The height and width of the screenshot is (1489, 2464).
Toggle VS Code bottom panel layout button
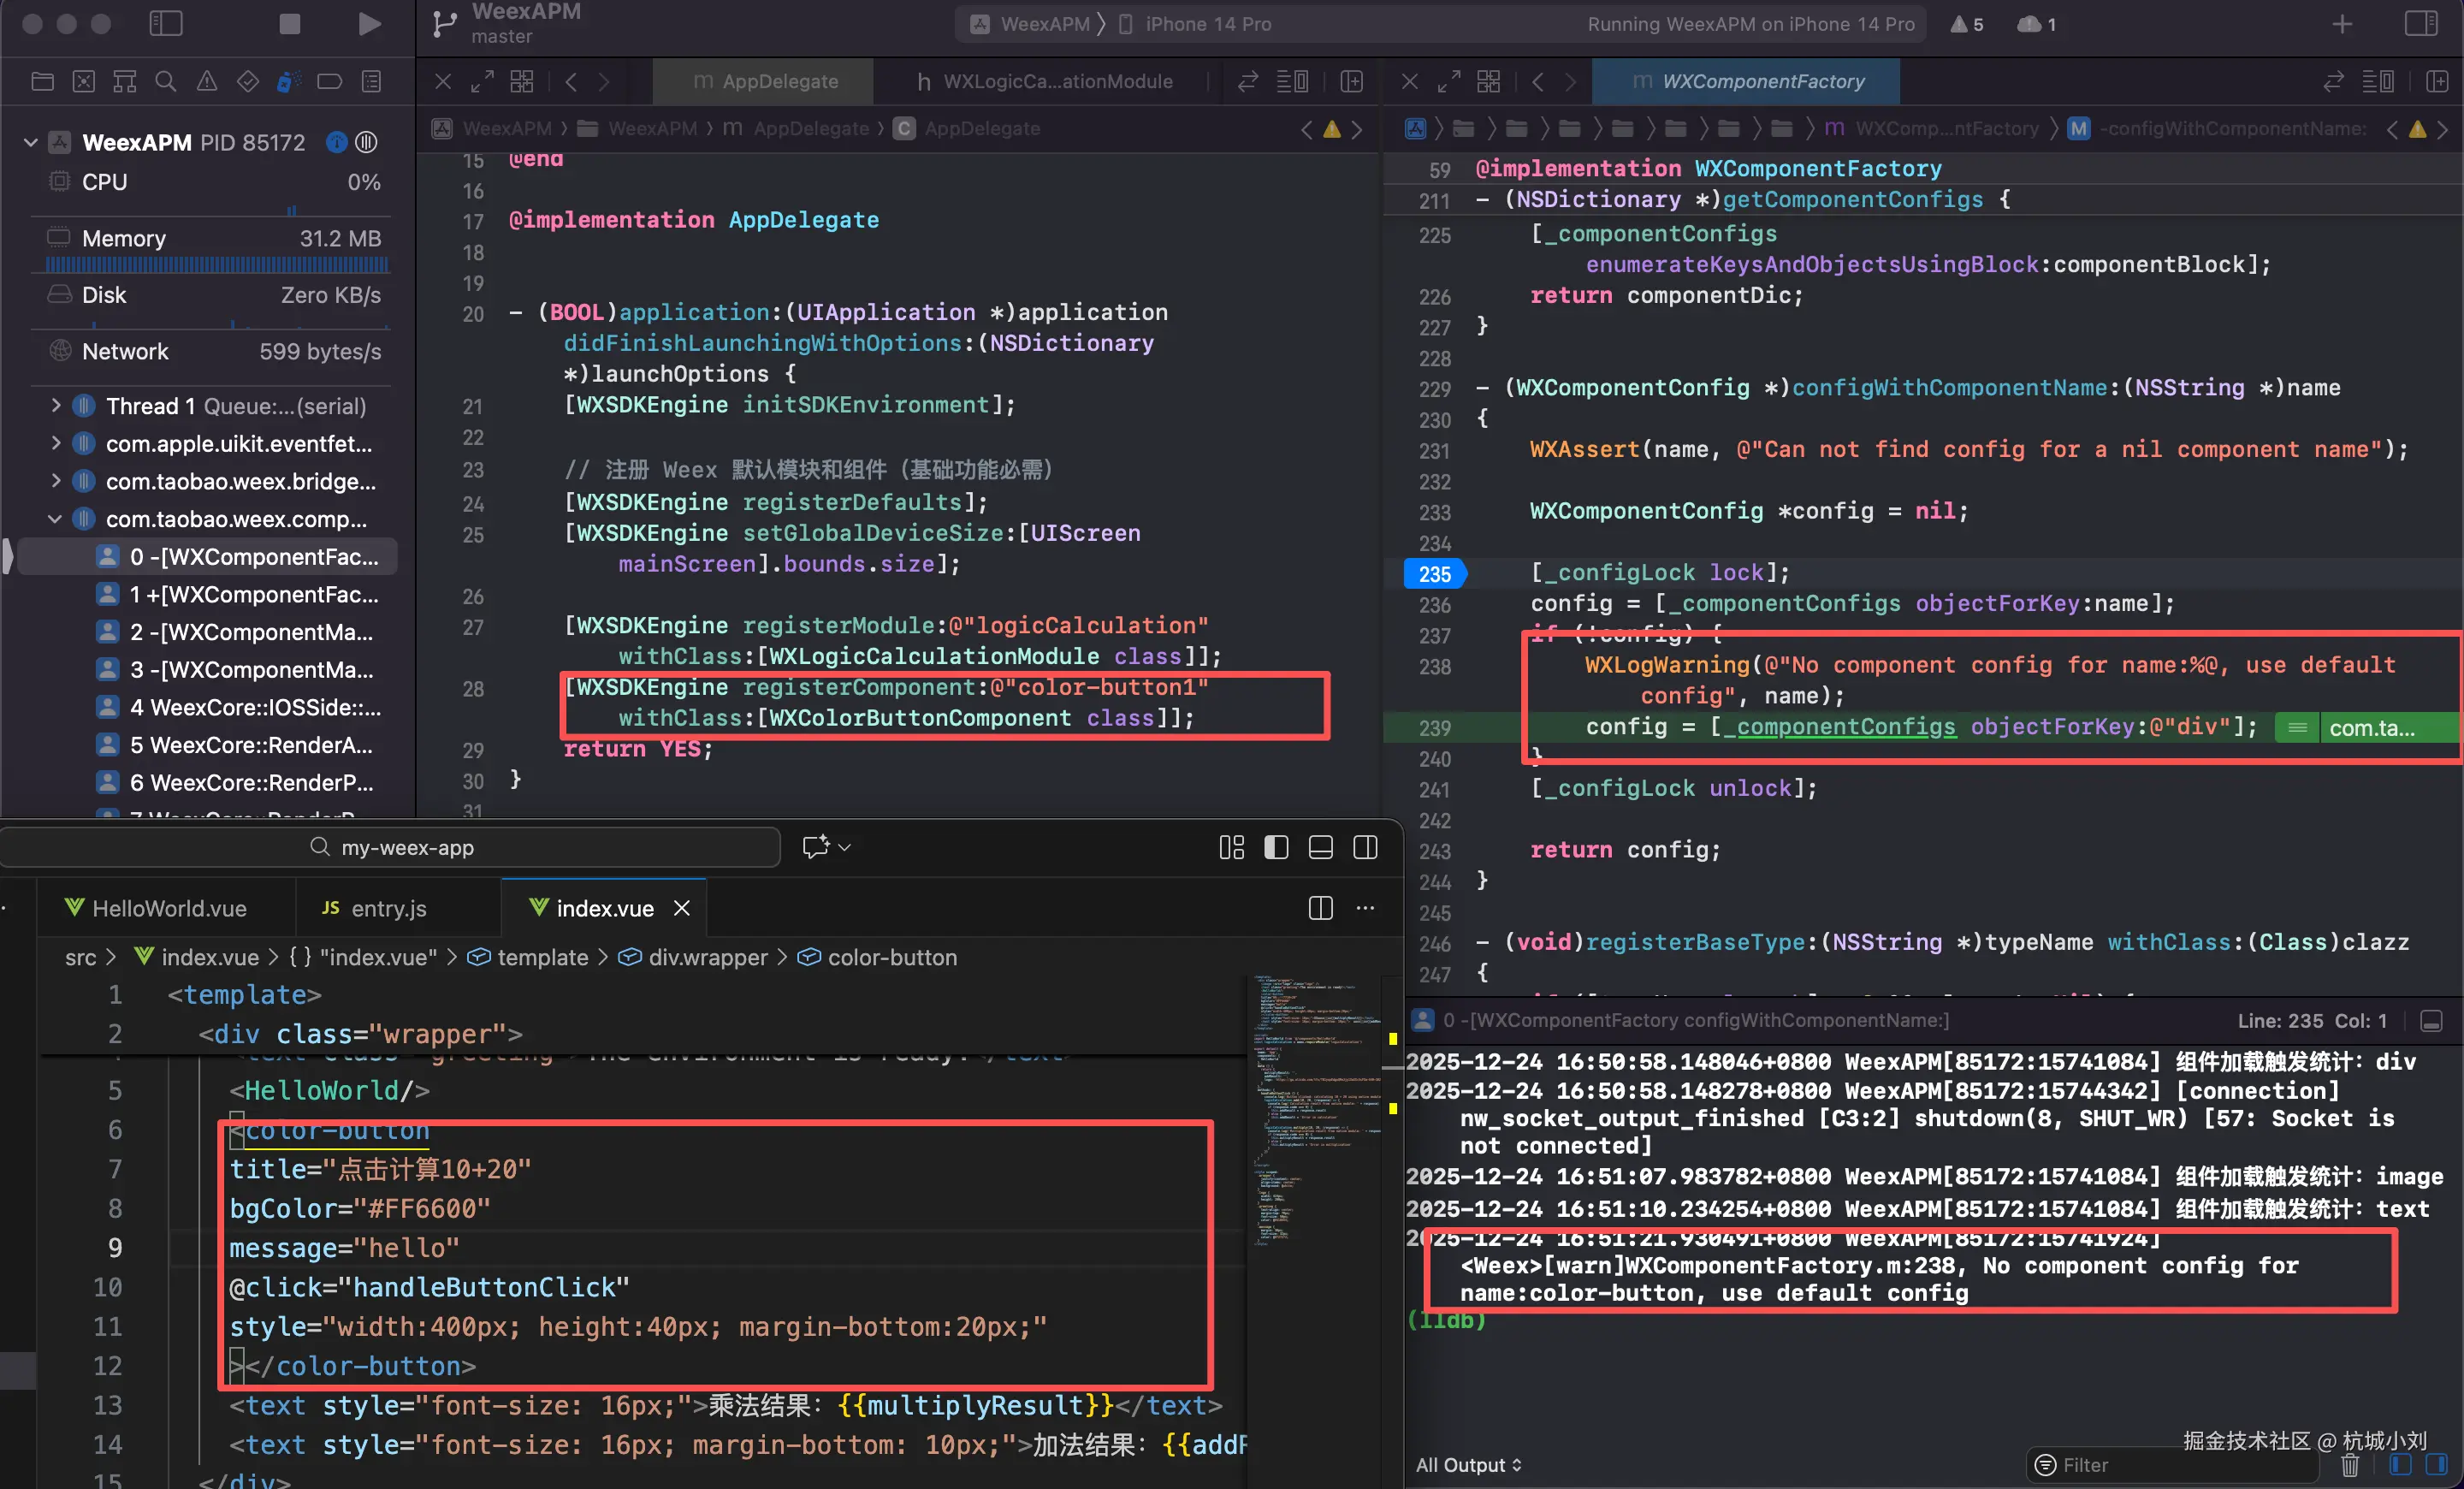coord(1320,847)
